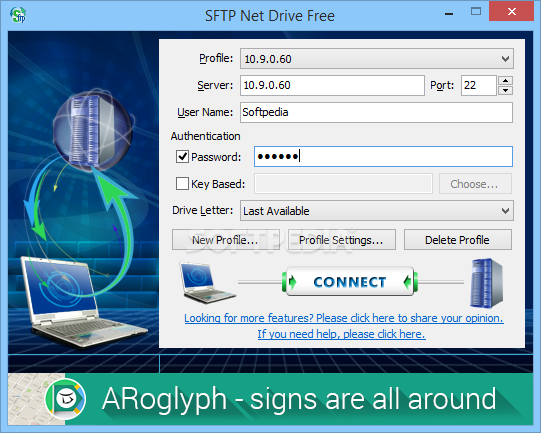This screenshot has height=433, width=541.
Task: Open New Profile... dialog
Action: (226, 240)
